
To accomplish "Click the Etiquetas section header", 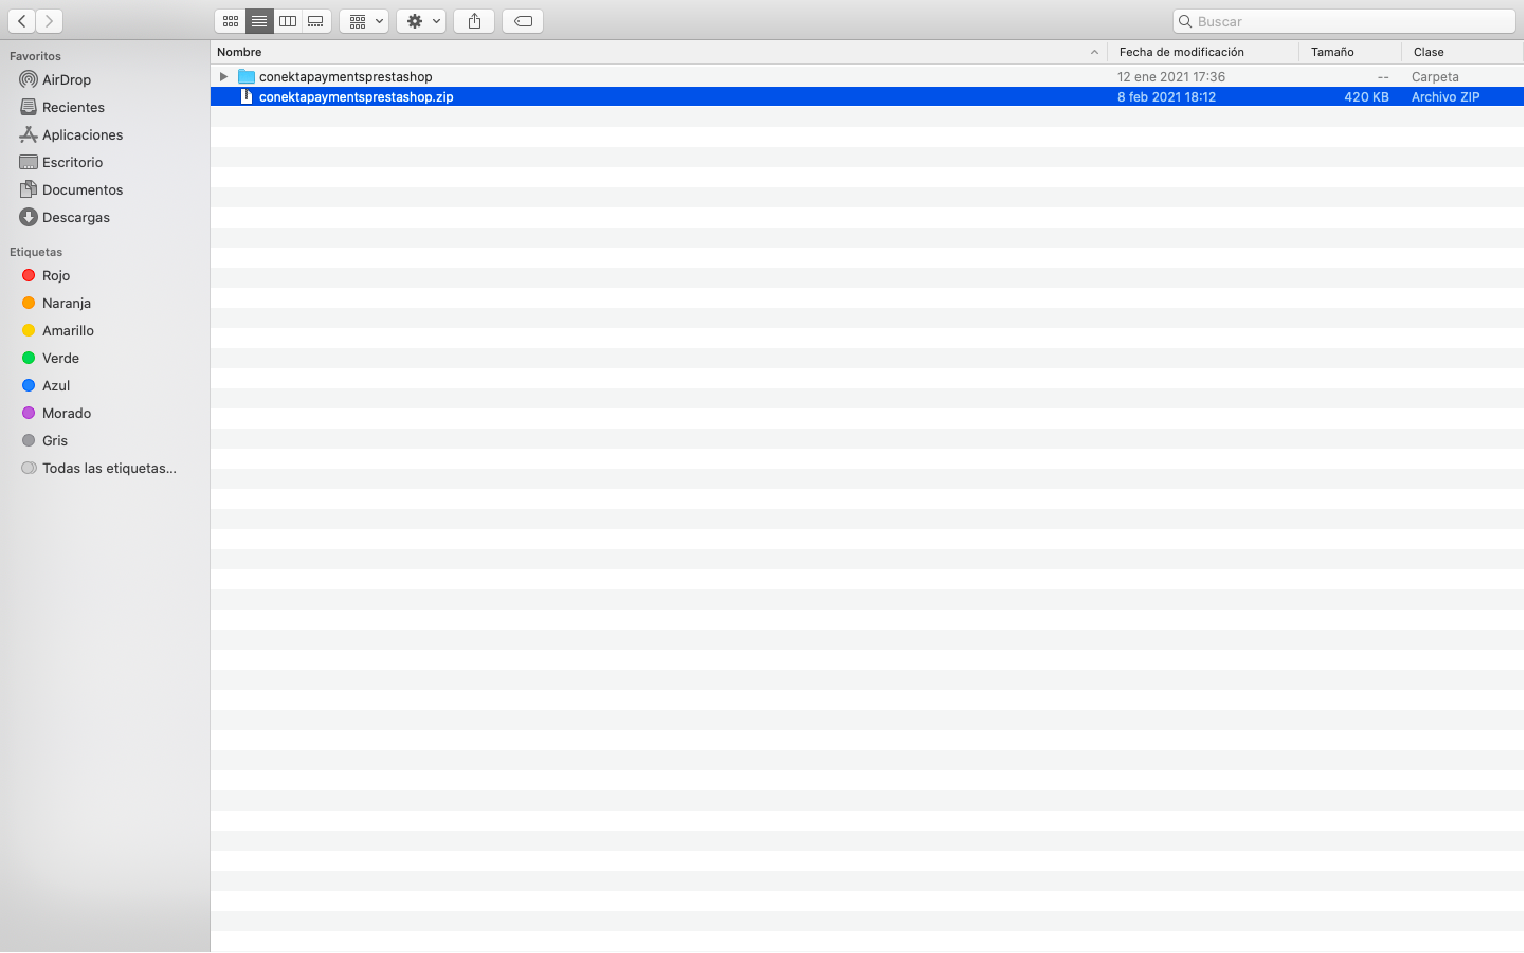I will click(36, 252).
